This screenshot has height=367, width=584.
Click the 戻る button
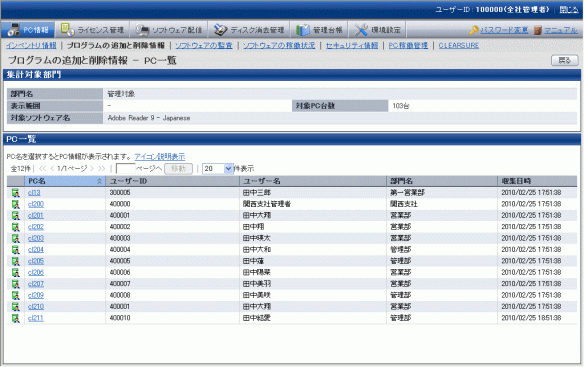565,60
